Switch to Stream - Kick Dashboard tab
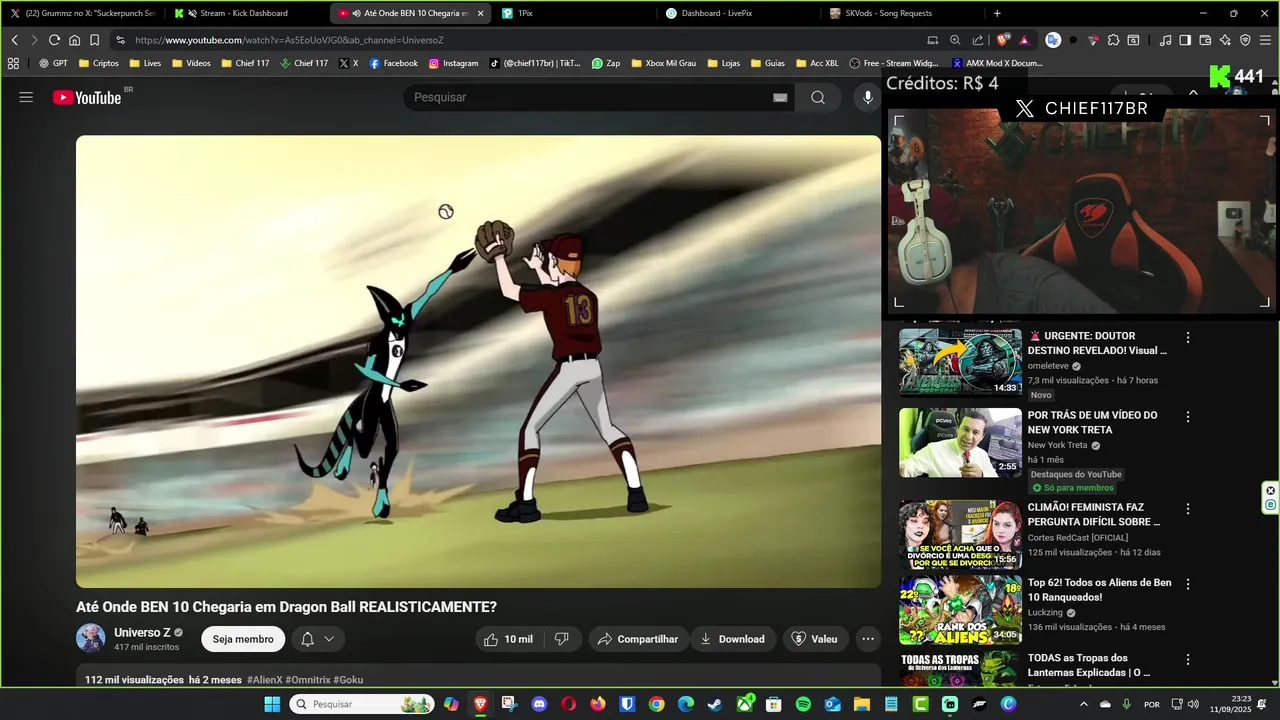This screenshot has height=720, width=1280. click(x=246, y=13)
